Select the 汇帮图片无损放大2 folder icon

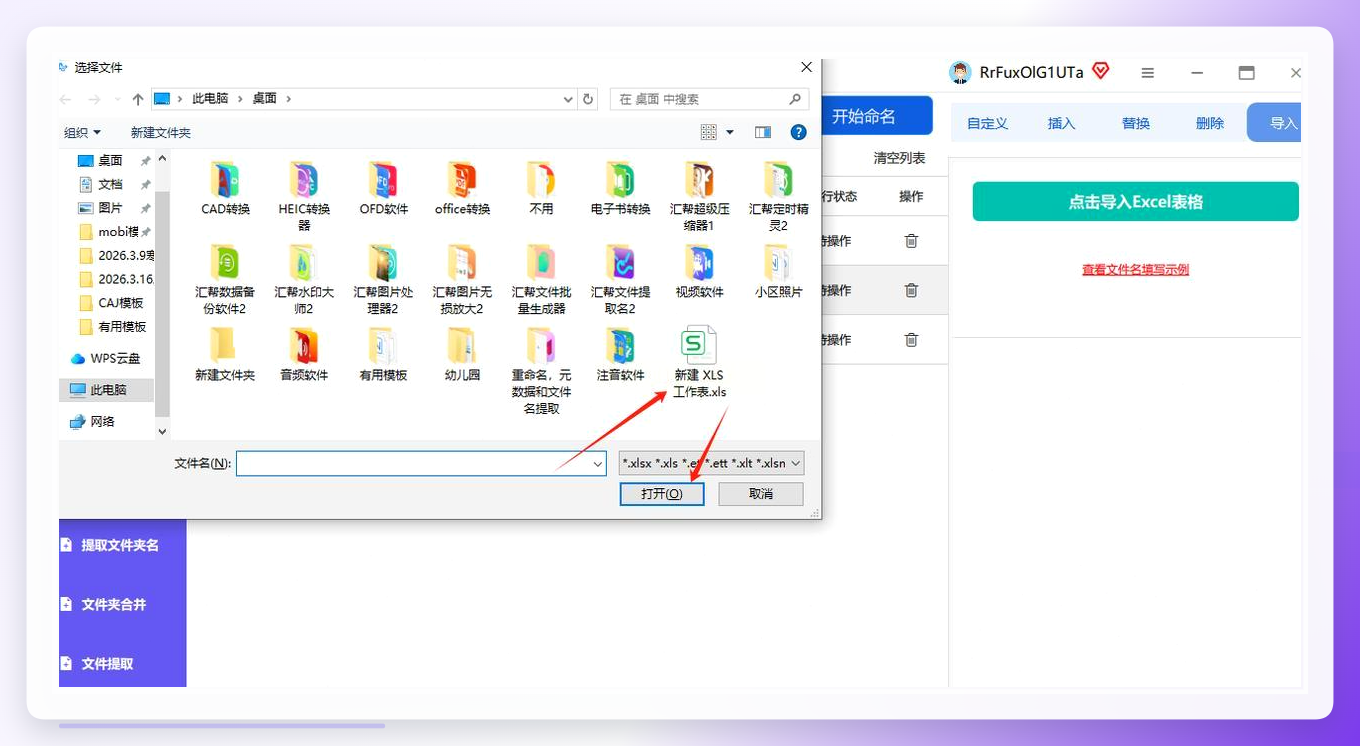[462, 263]
